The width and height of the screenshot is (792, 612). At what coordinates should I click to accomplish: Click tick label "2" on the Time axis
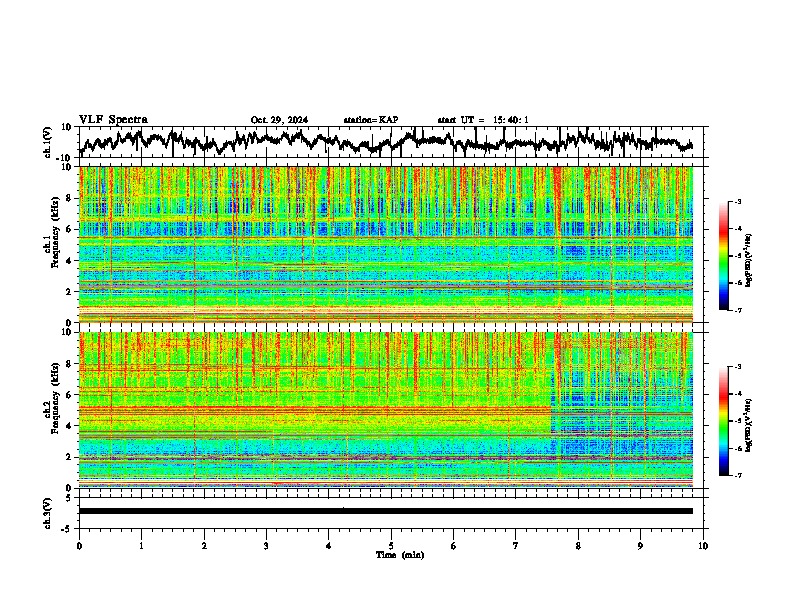tap(204, 546)
